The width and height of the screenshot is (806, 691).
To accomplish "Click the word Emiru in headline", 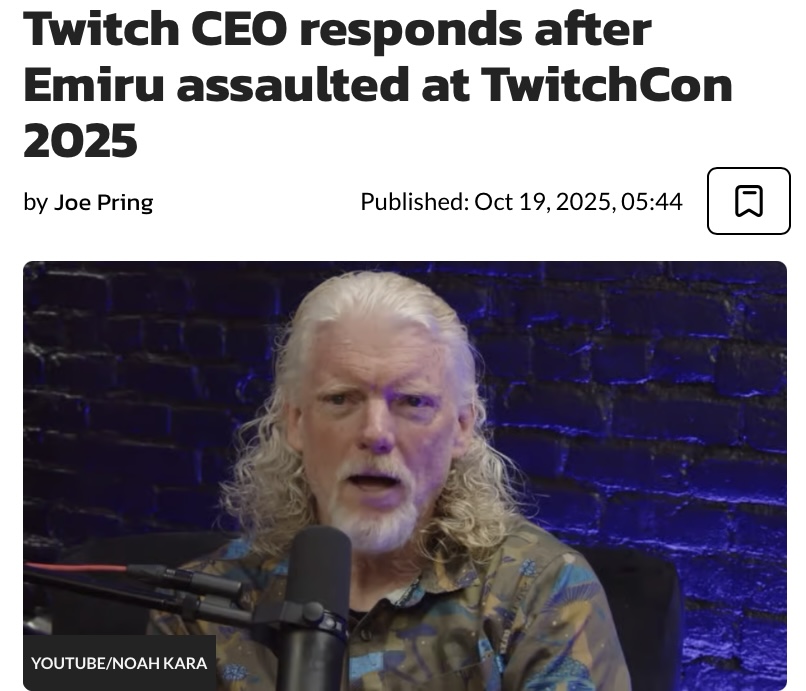I will (94, 85).
